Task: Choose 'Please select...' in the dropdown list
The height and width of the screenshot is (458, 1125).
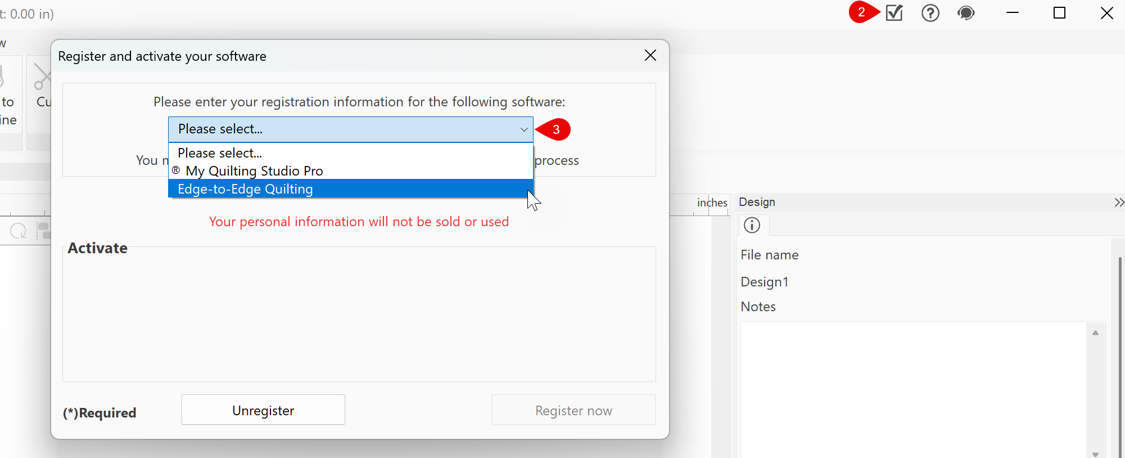Action: click(351, 152)
